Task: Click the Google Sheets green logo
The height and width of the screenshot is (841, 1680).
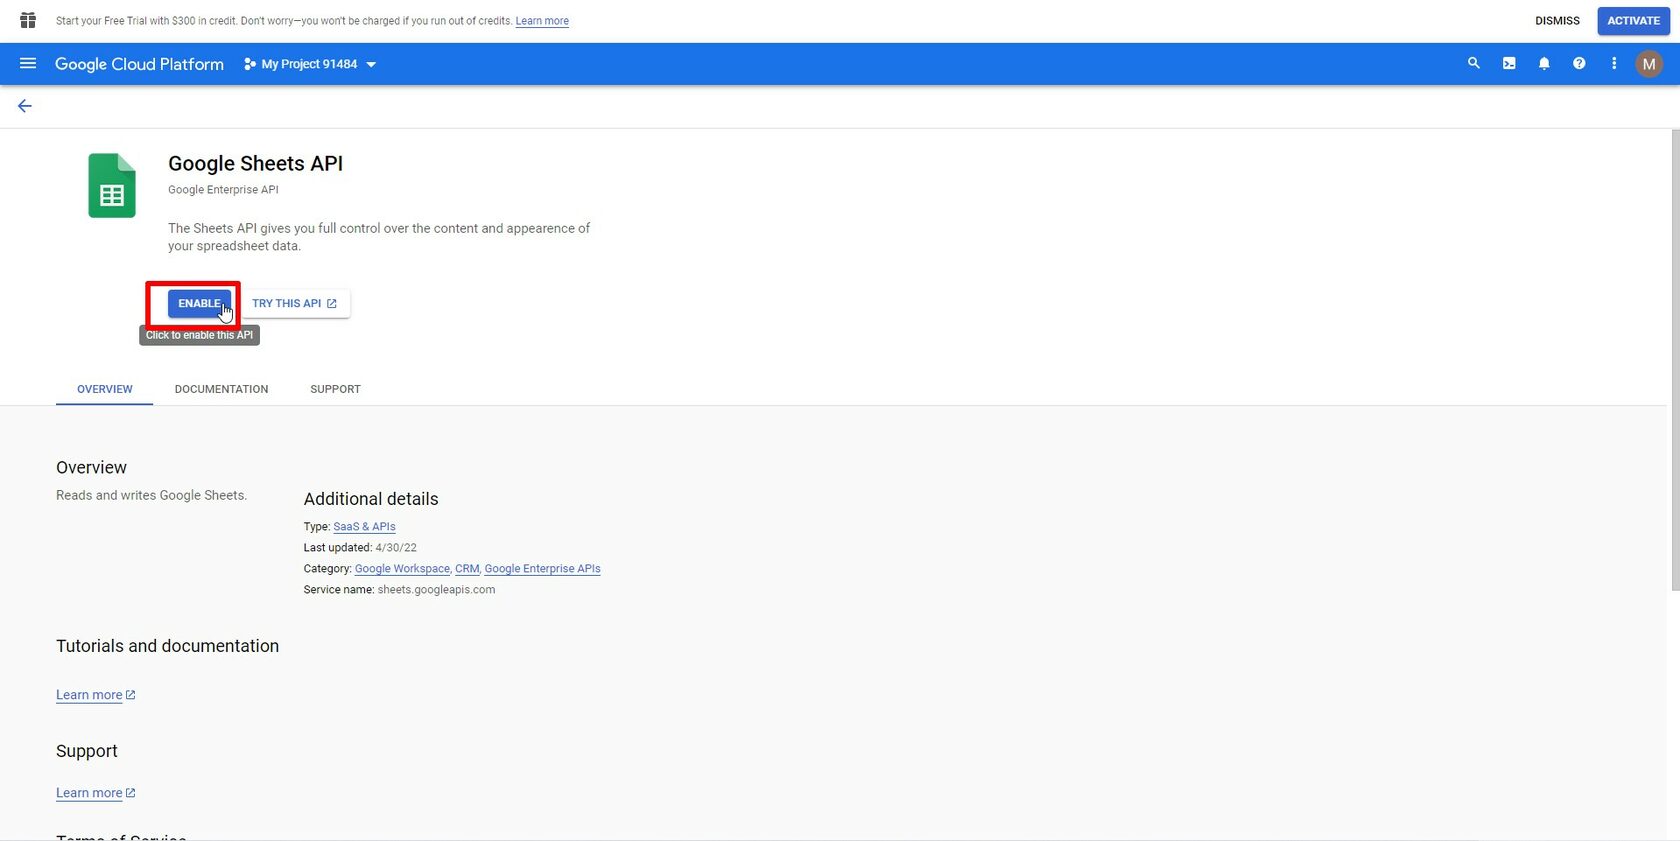Action: (x=112, y=185)
